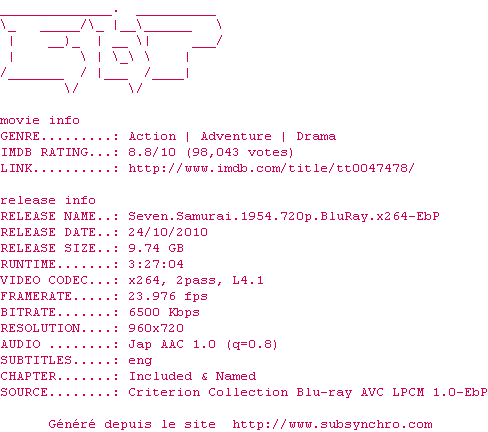488x432 pixels.
Task: Open the imdb.com title link
Action: (x=271, y=168)
